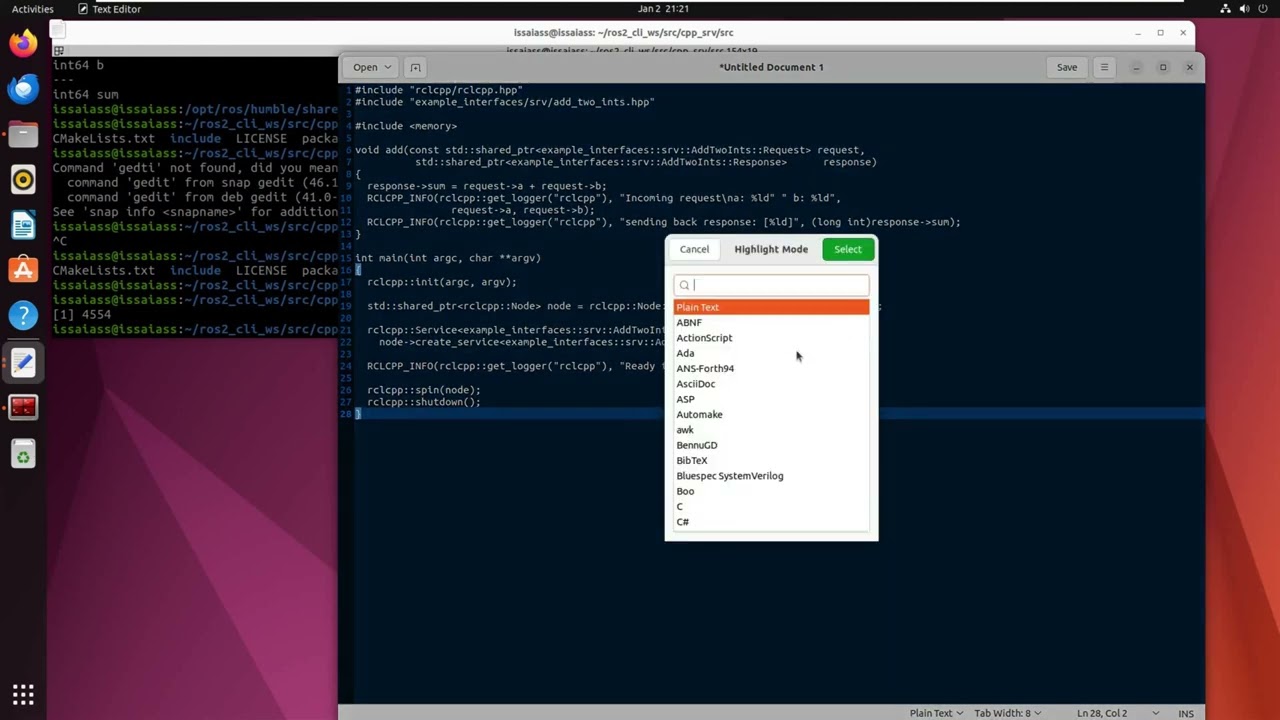The height and width of the screenshot is (720, 1280).
Task: Click the green Select button
Action: 848,249
